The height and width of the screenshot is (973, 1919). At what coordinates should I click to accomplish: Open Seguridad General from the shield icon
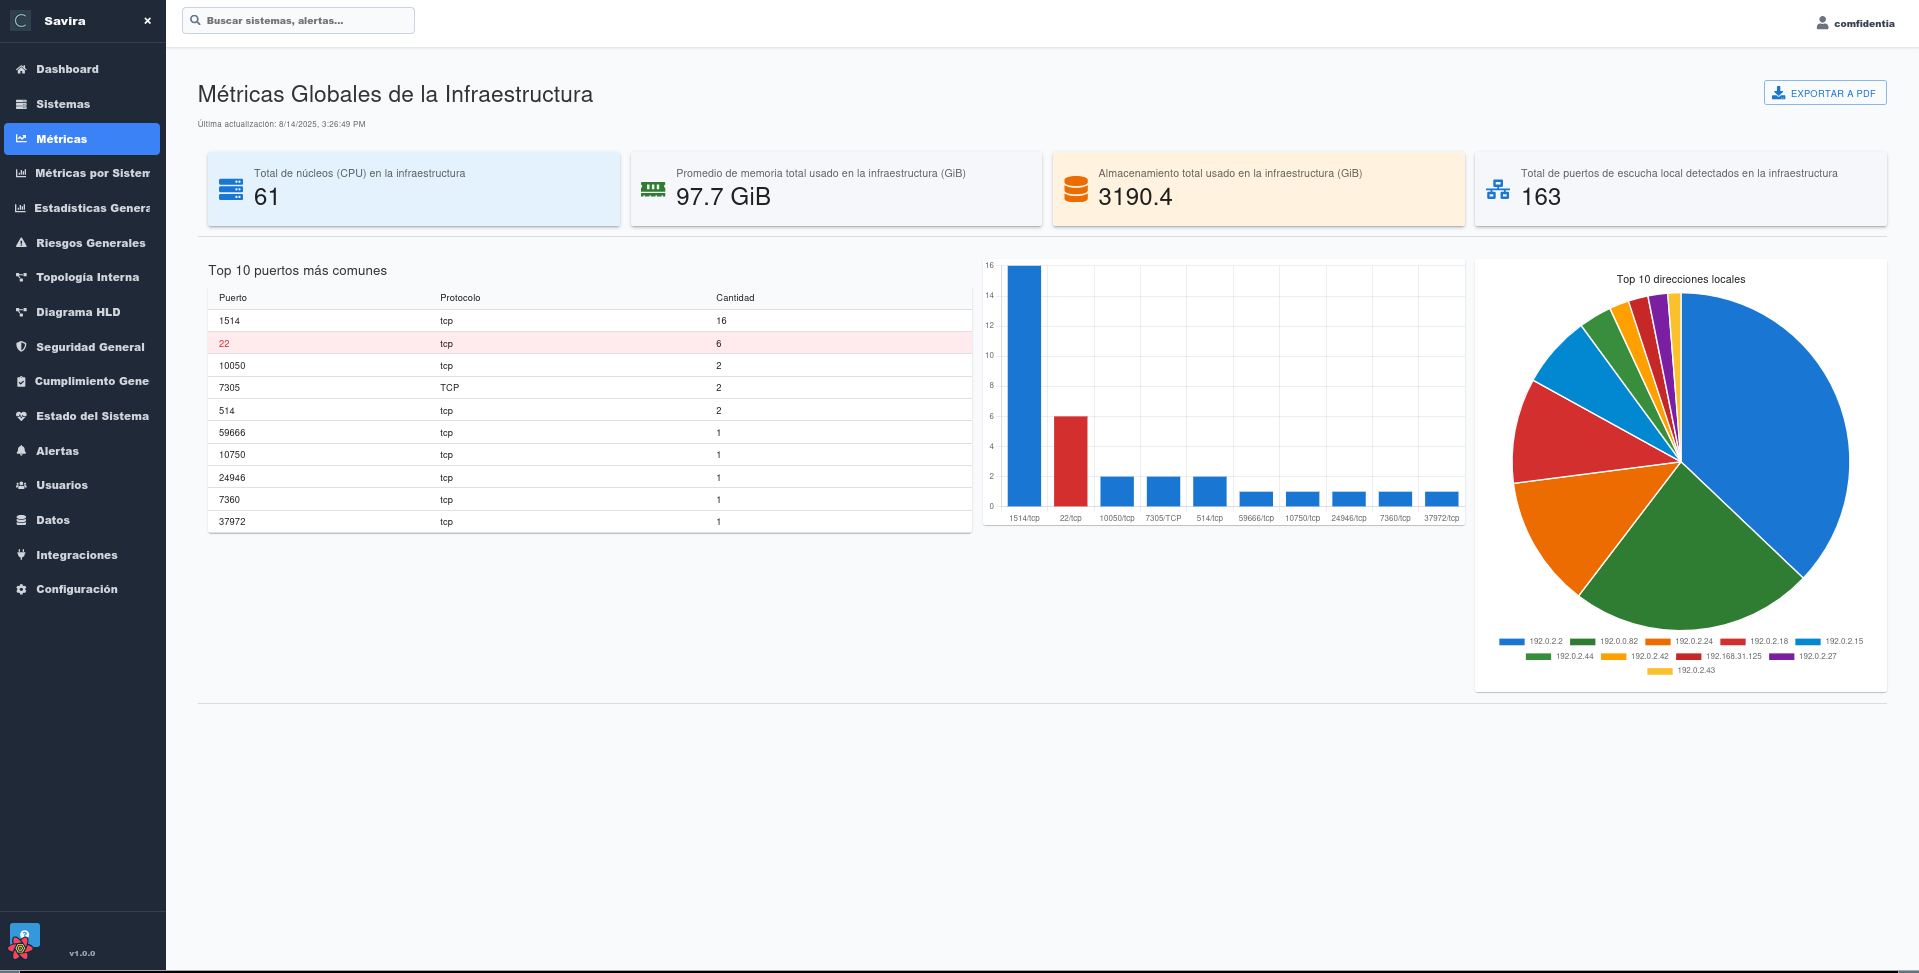(x=20, y=347)
